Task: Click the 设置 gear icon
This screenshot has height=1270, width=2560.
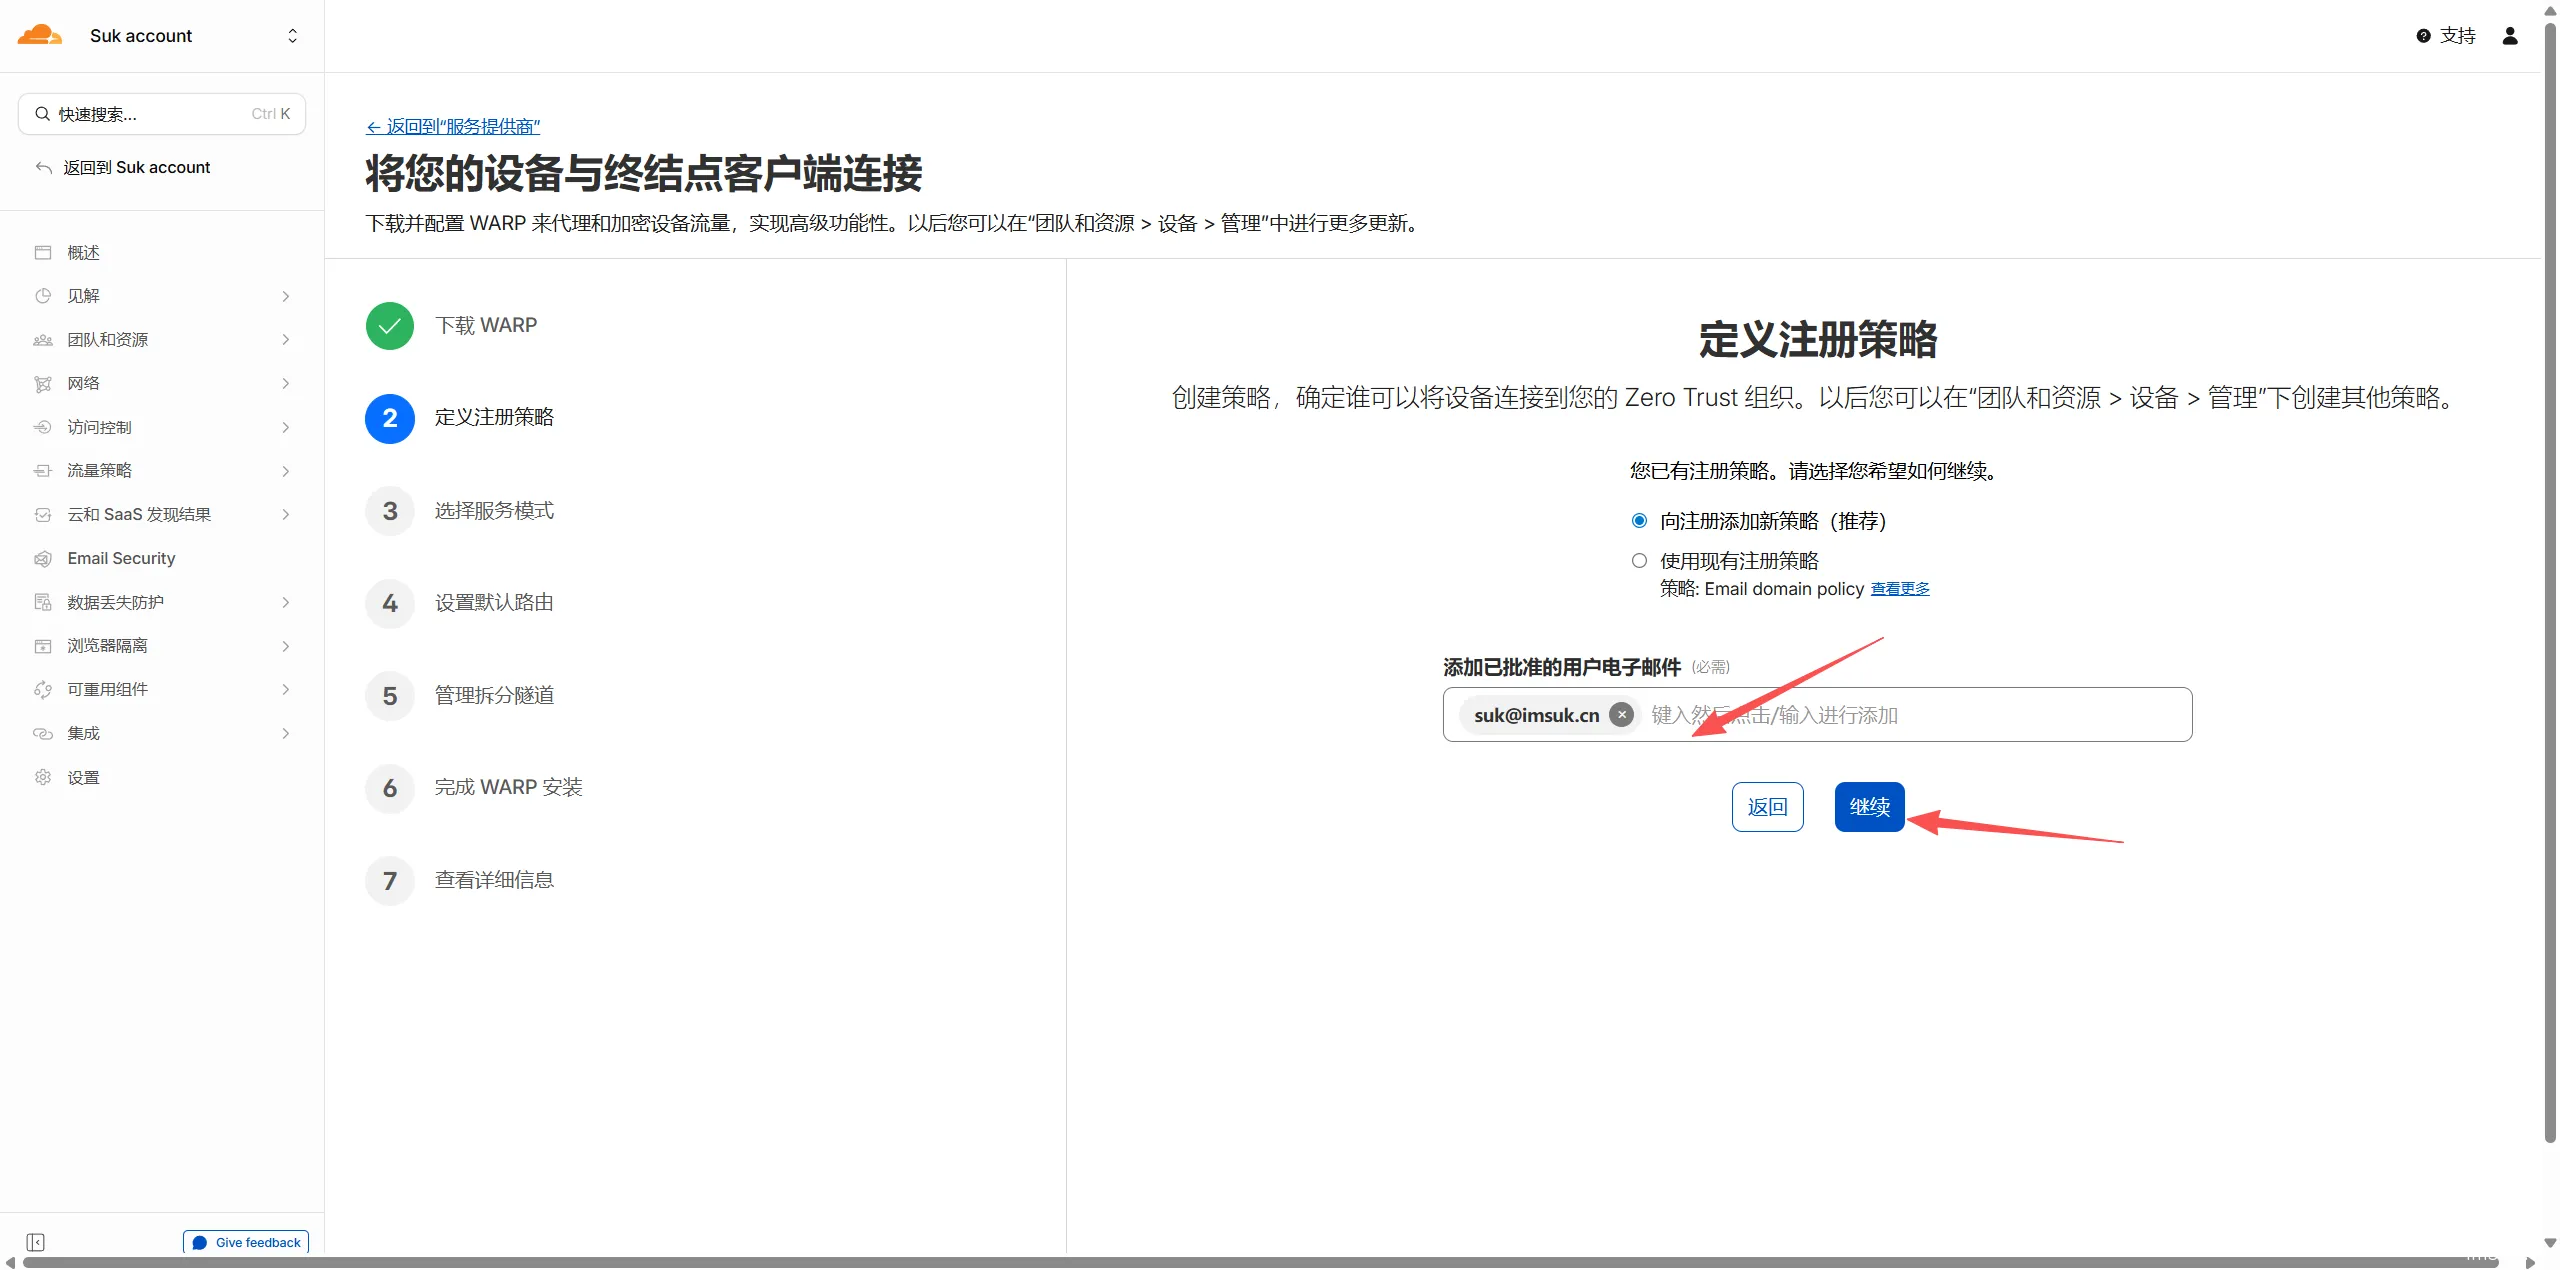Action: click(43, 777)
